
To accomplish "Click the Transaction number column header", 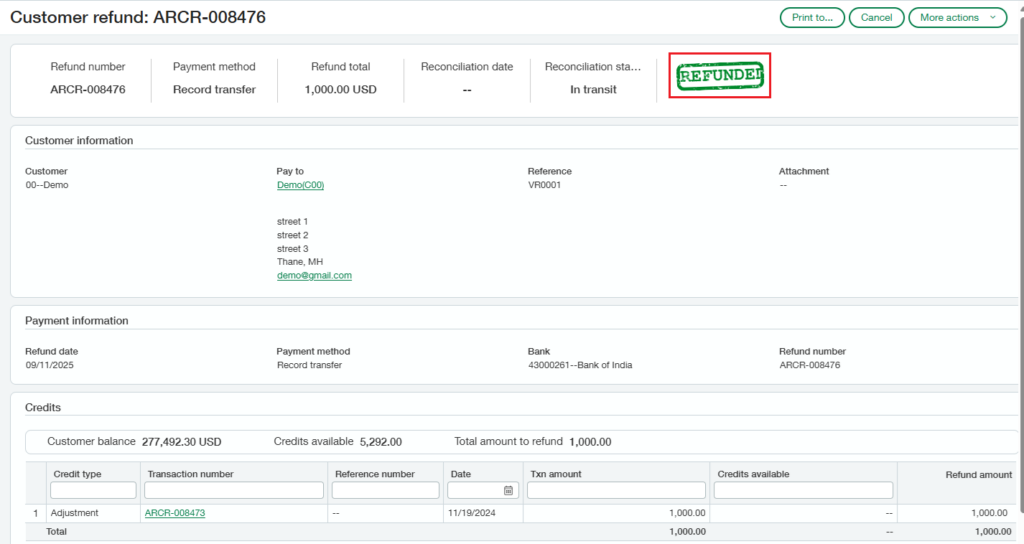I will tap(191, 474).
